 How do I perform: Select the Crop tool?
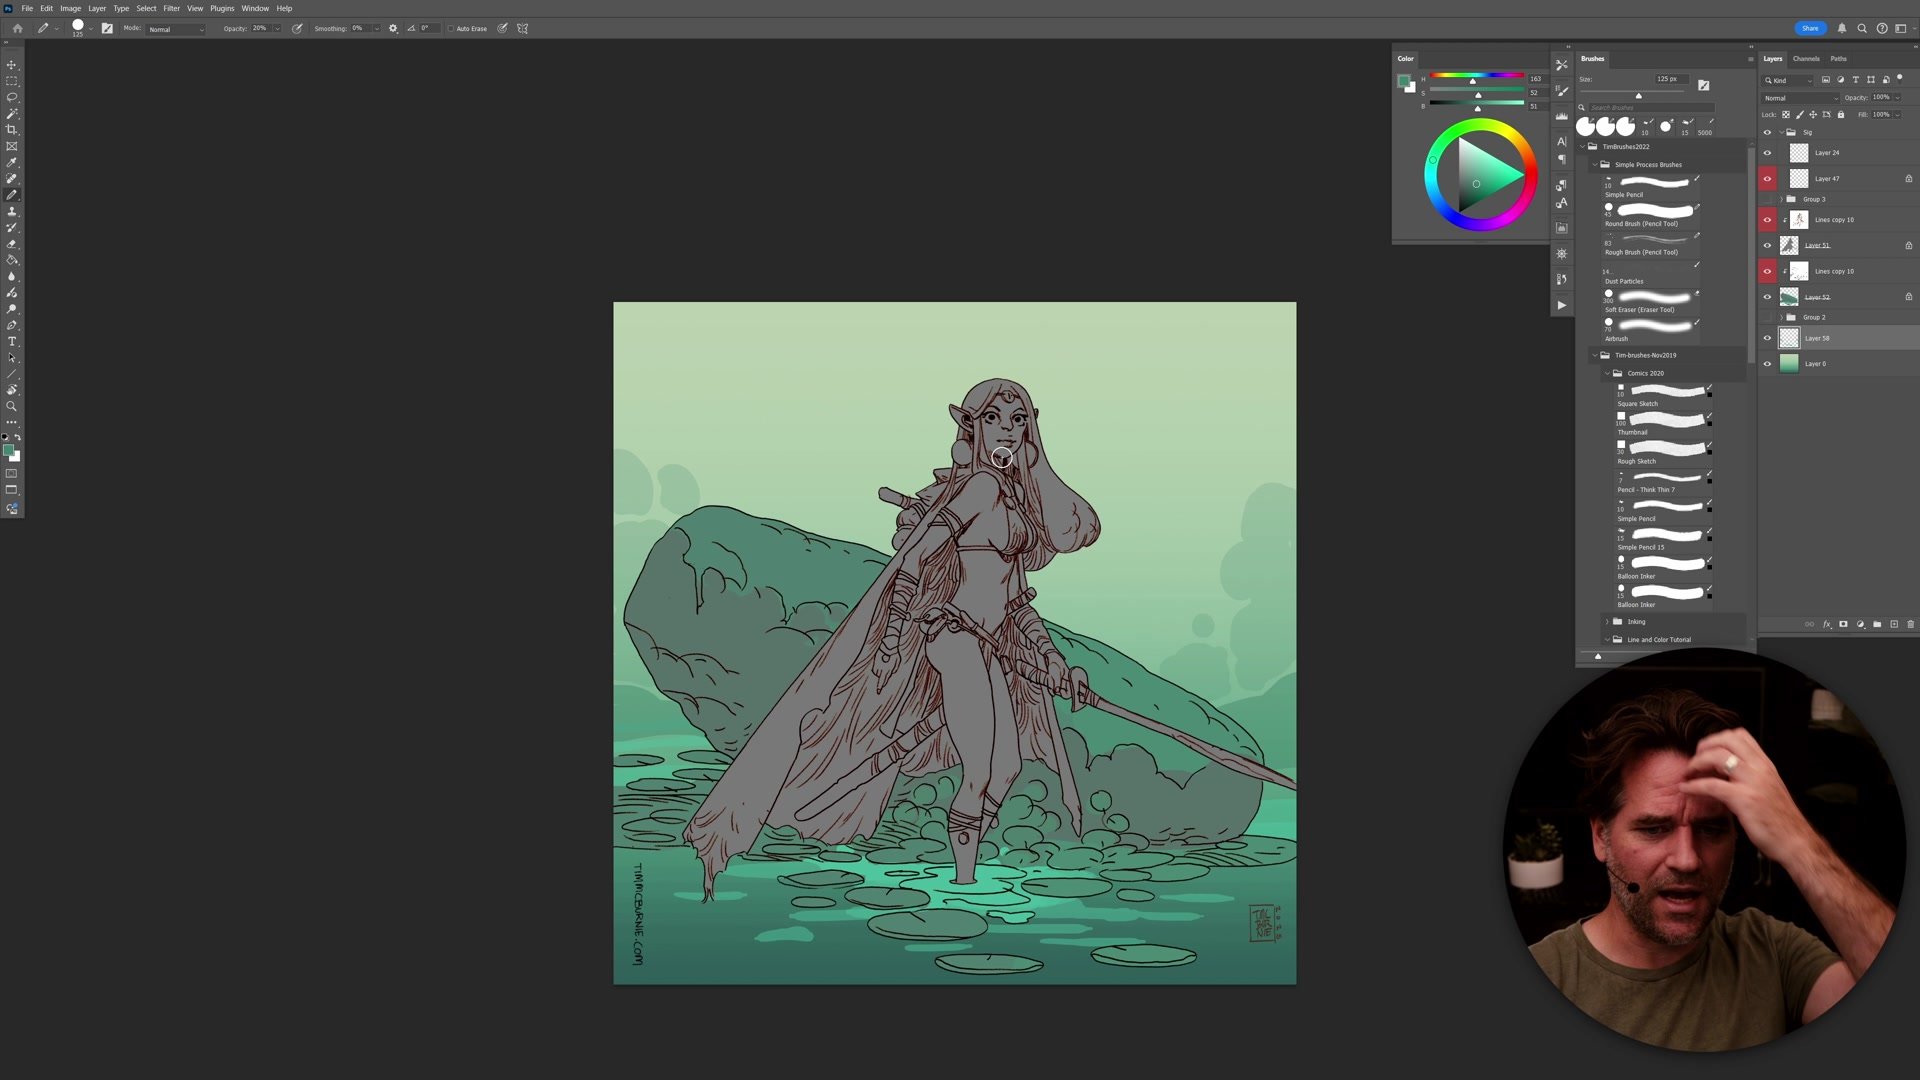(x=12, y=130)
